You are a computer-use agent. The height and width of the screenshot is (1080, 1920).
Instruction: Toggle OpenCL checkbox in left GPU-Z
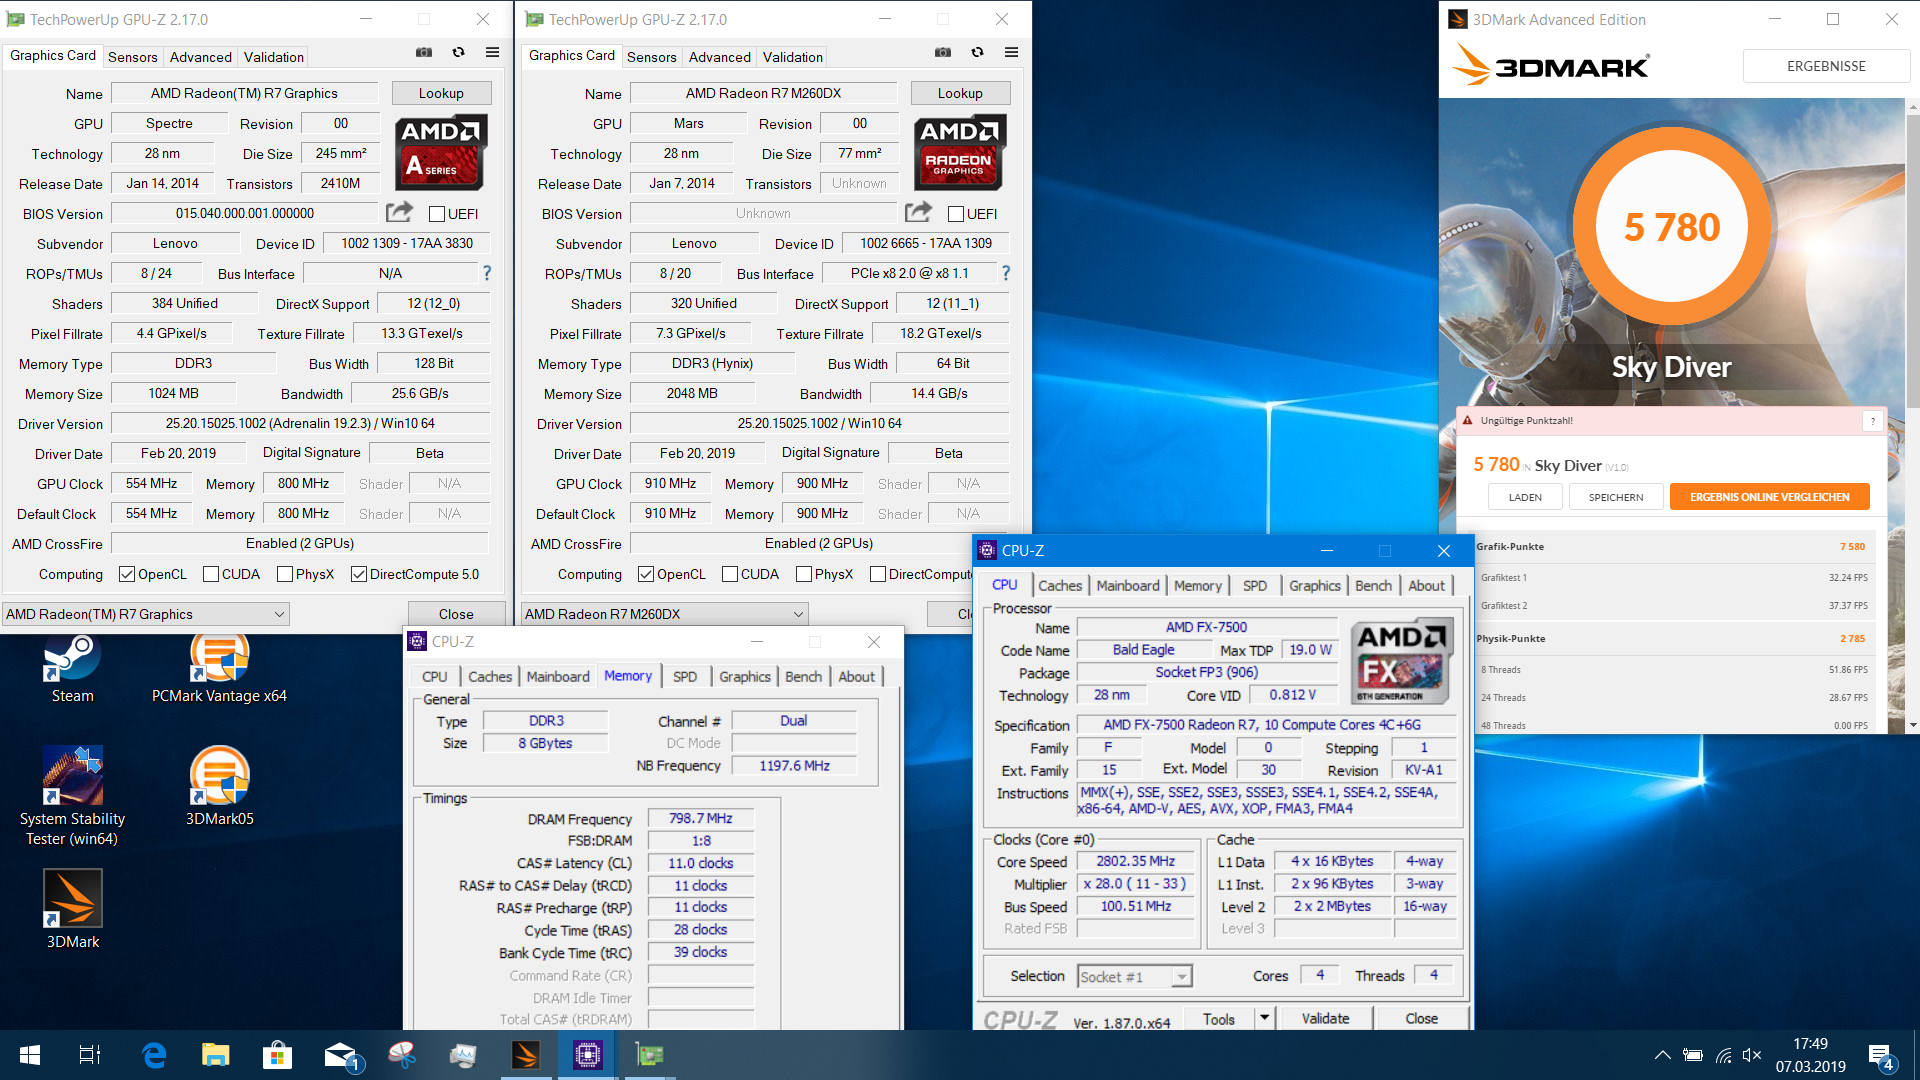pyautogui.click(x=127, y=574)
